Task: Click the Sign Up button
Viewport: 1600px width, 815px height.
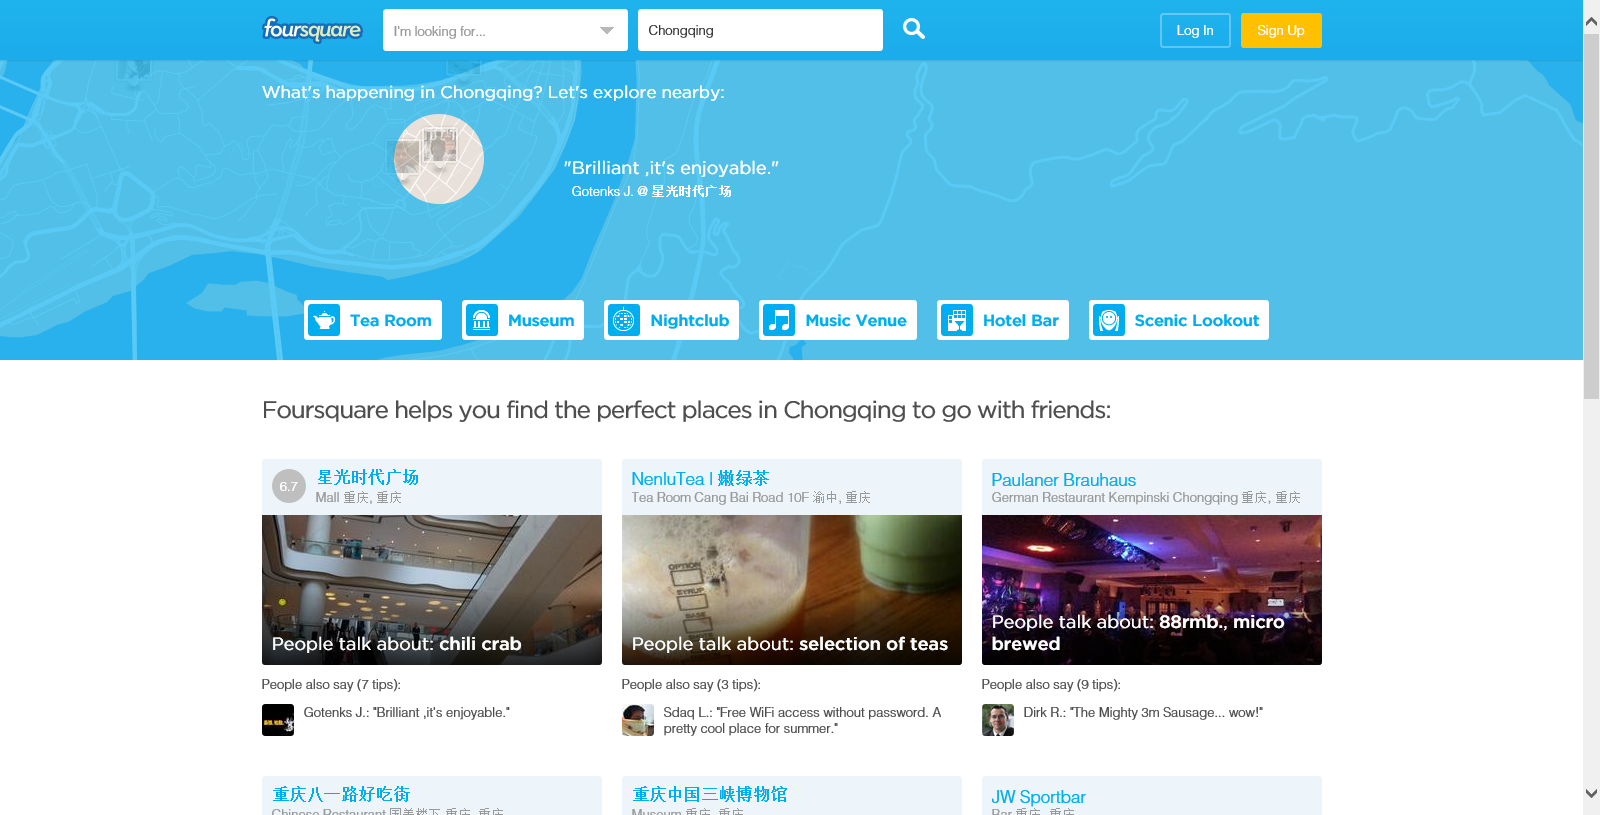Action: click(x=1281, y=30)
